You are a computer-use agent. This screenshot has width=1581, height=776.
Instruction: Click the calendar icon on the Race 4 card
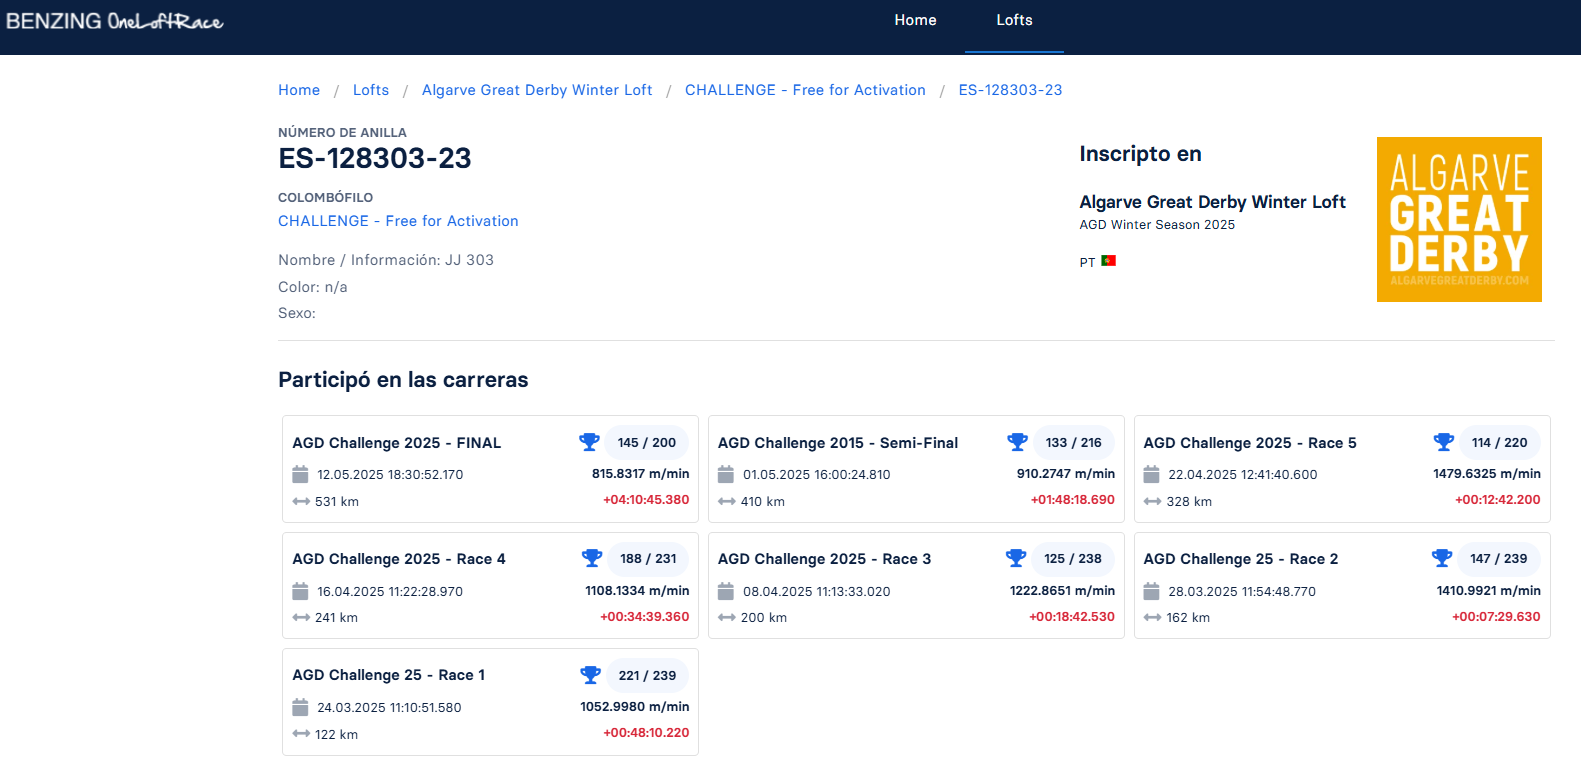click(300, 591)
